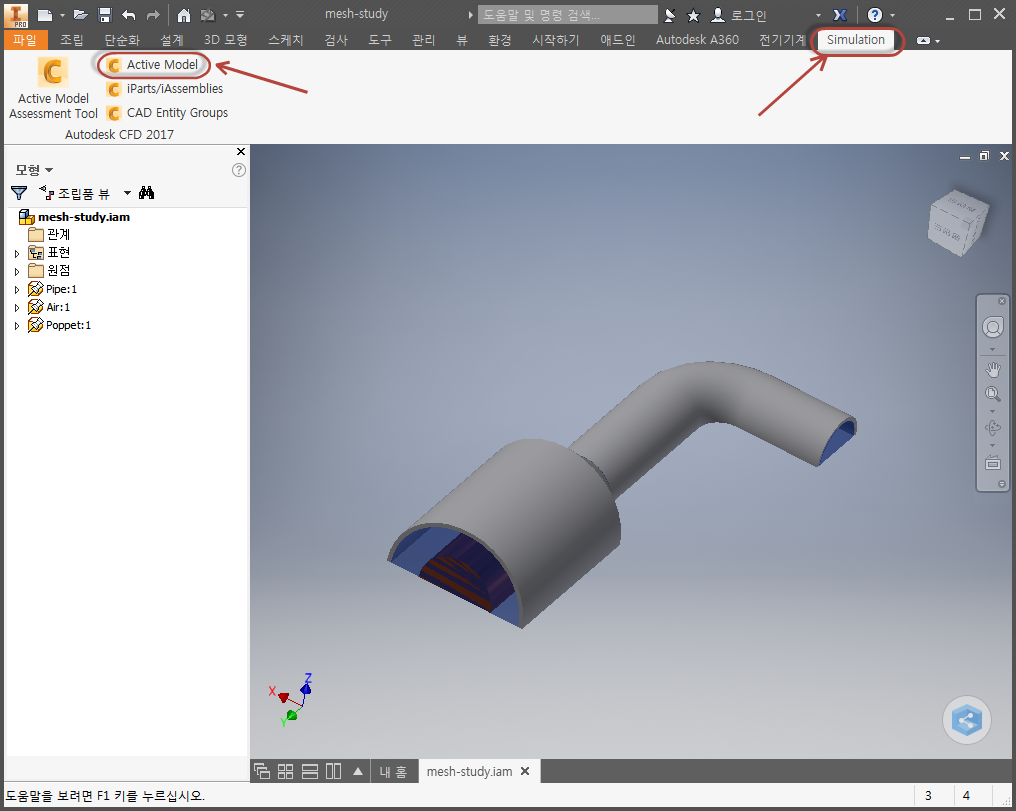Image resolution: width=1016 pixels, height=811 pixels.
Task: Open the customize quick access toolbar arrow
Action: (x=240, y=15)
